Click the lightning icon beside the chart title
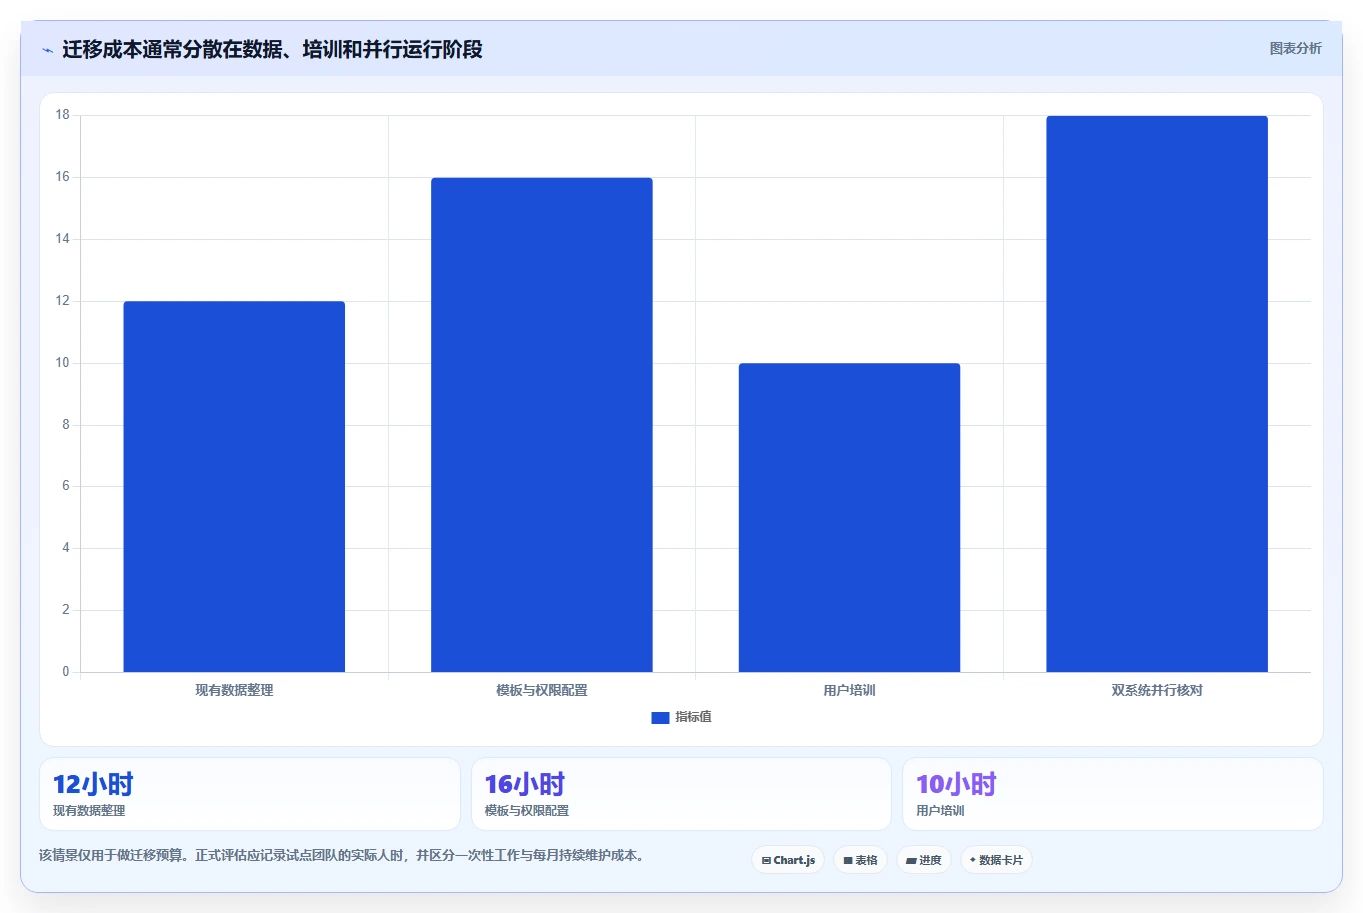This screenshot has height=913, width=1363. click(x=47, y=50)
